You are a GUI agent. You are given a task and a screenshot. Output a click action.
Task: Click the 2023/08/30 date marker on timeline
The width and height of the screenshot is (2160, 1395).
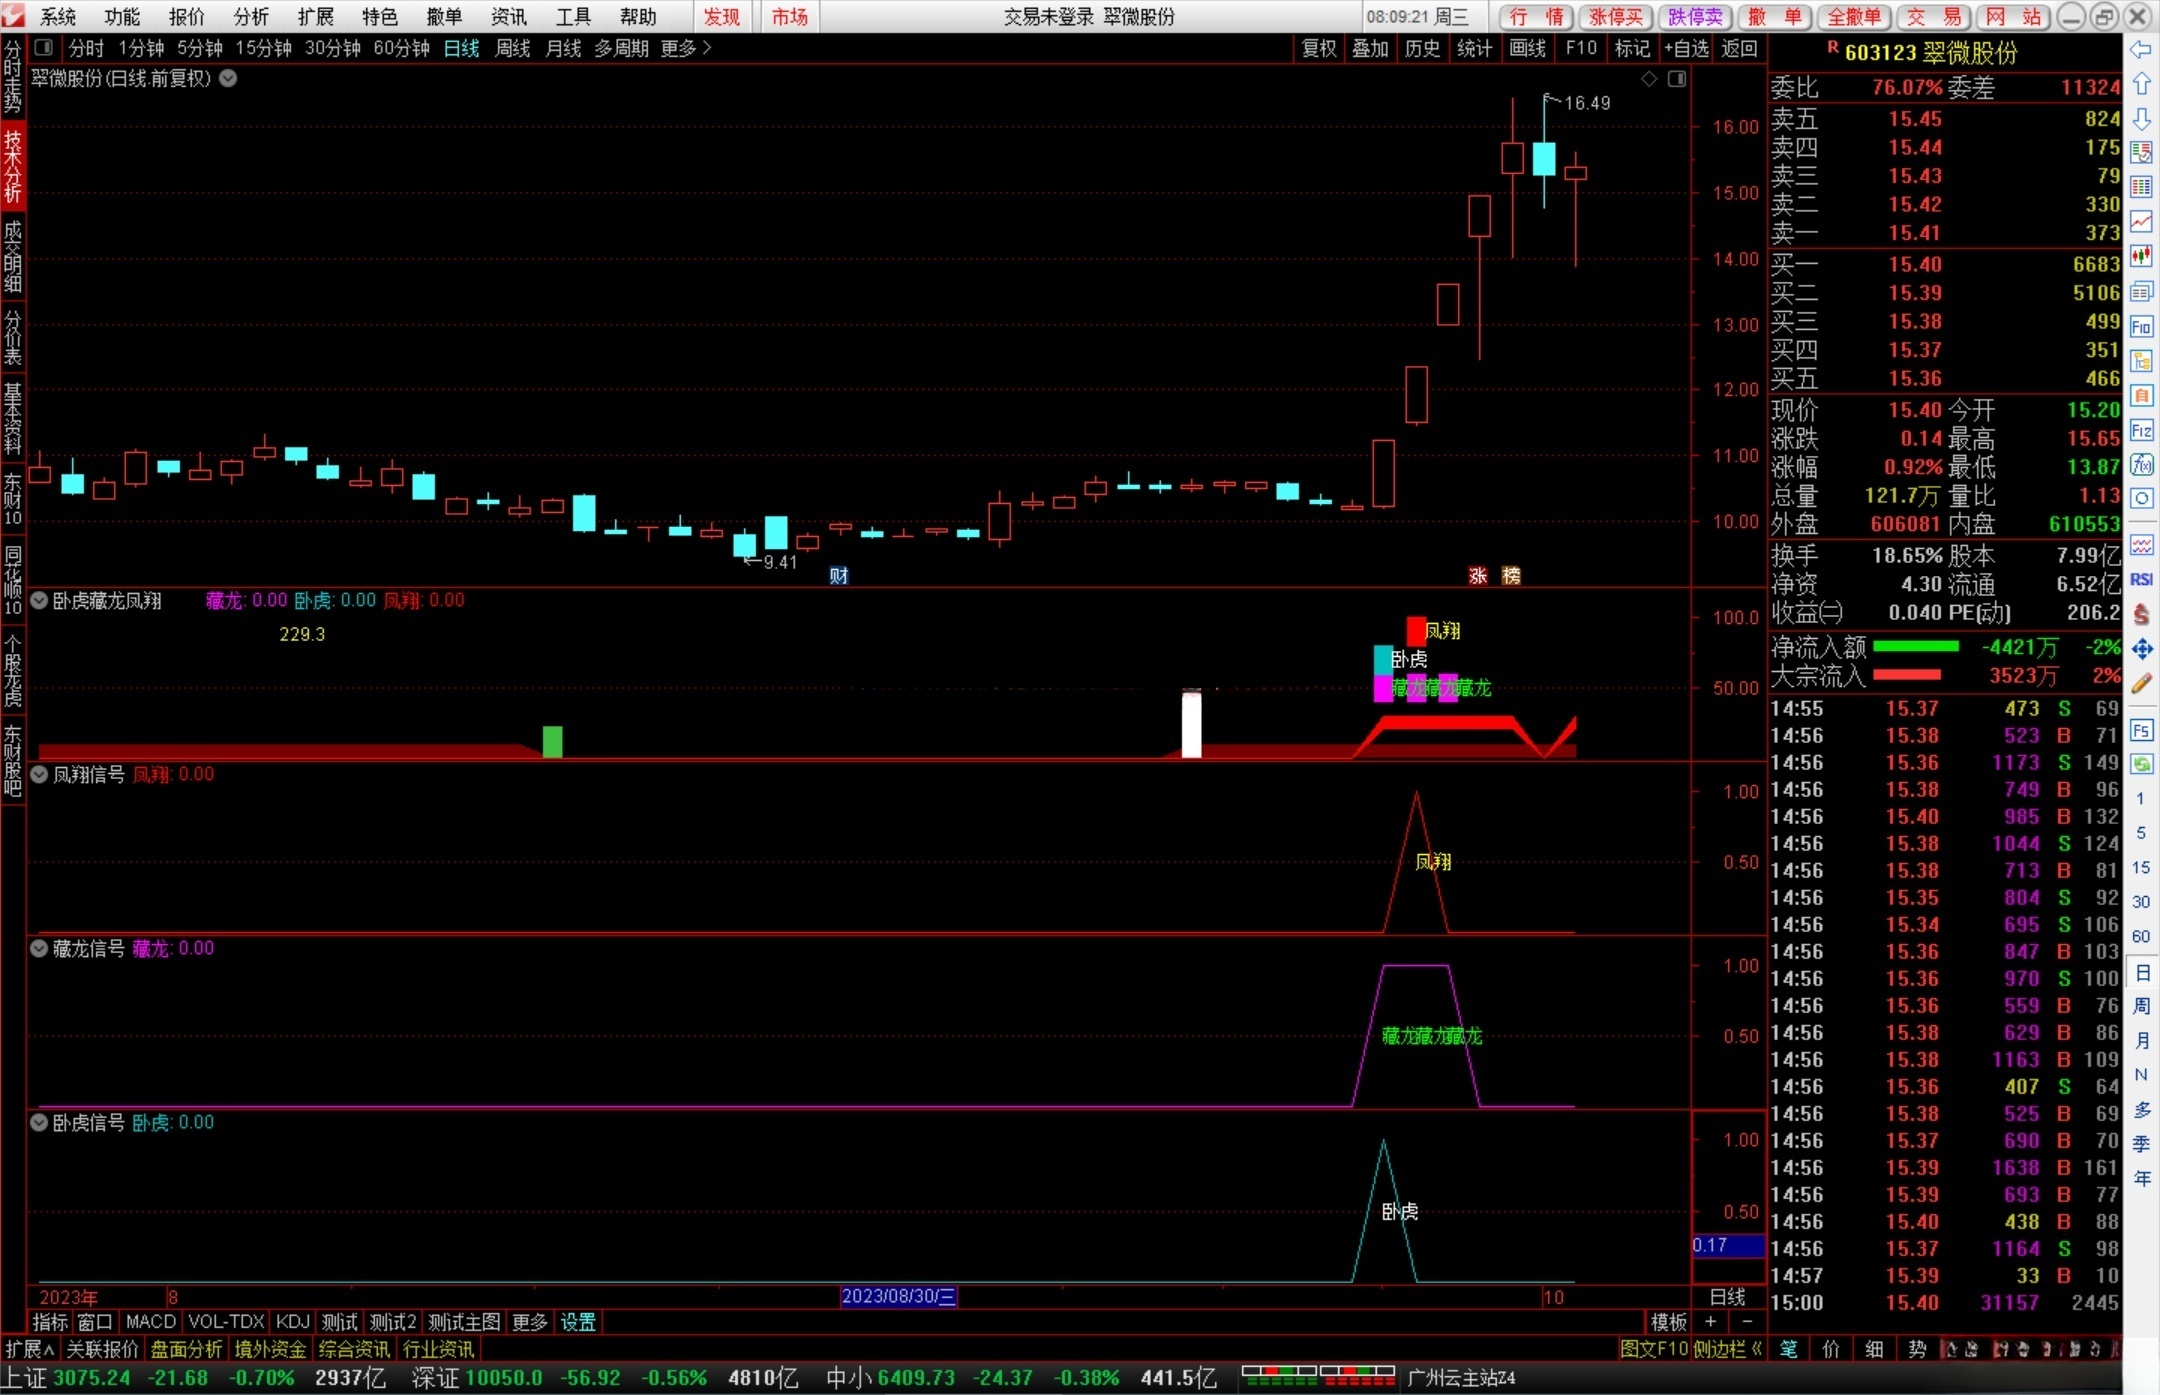(898, 1297)
